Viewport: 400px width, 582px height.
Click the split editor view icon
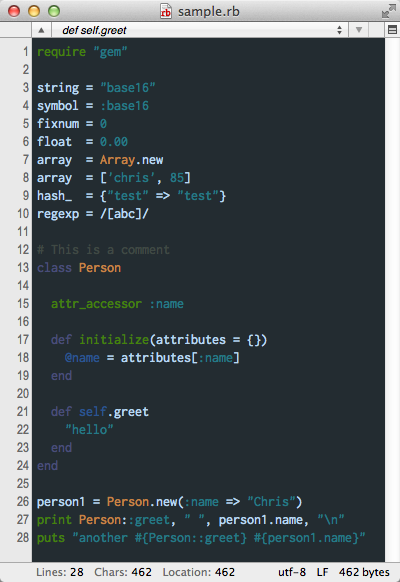(x=392, y=30)
